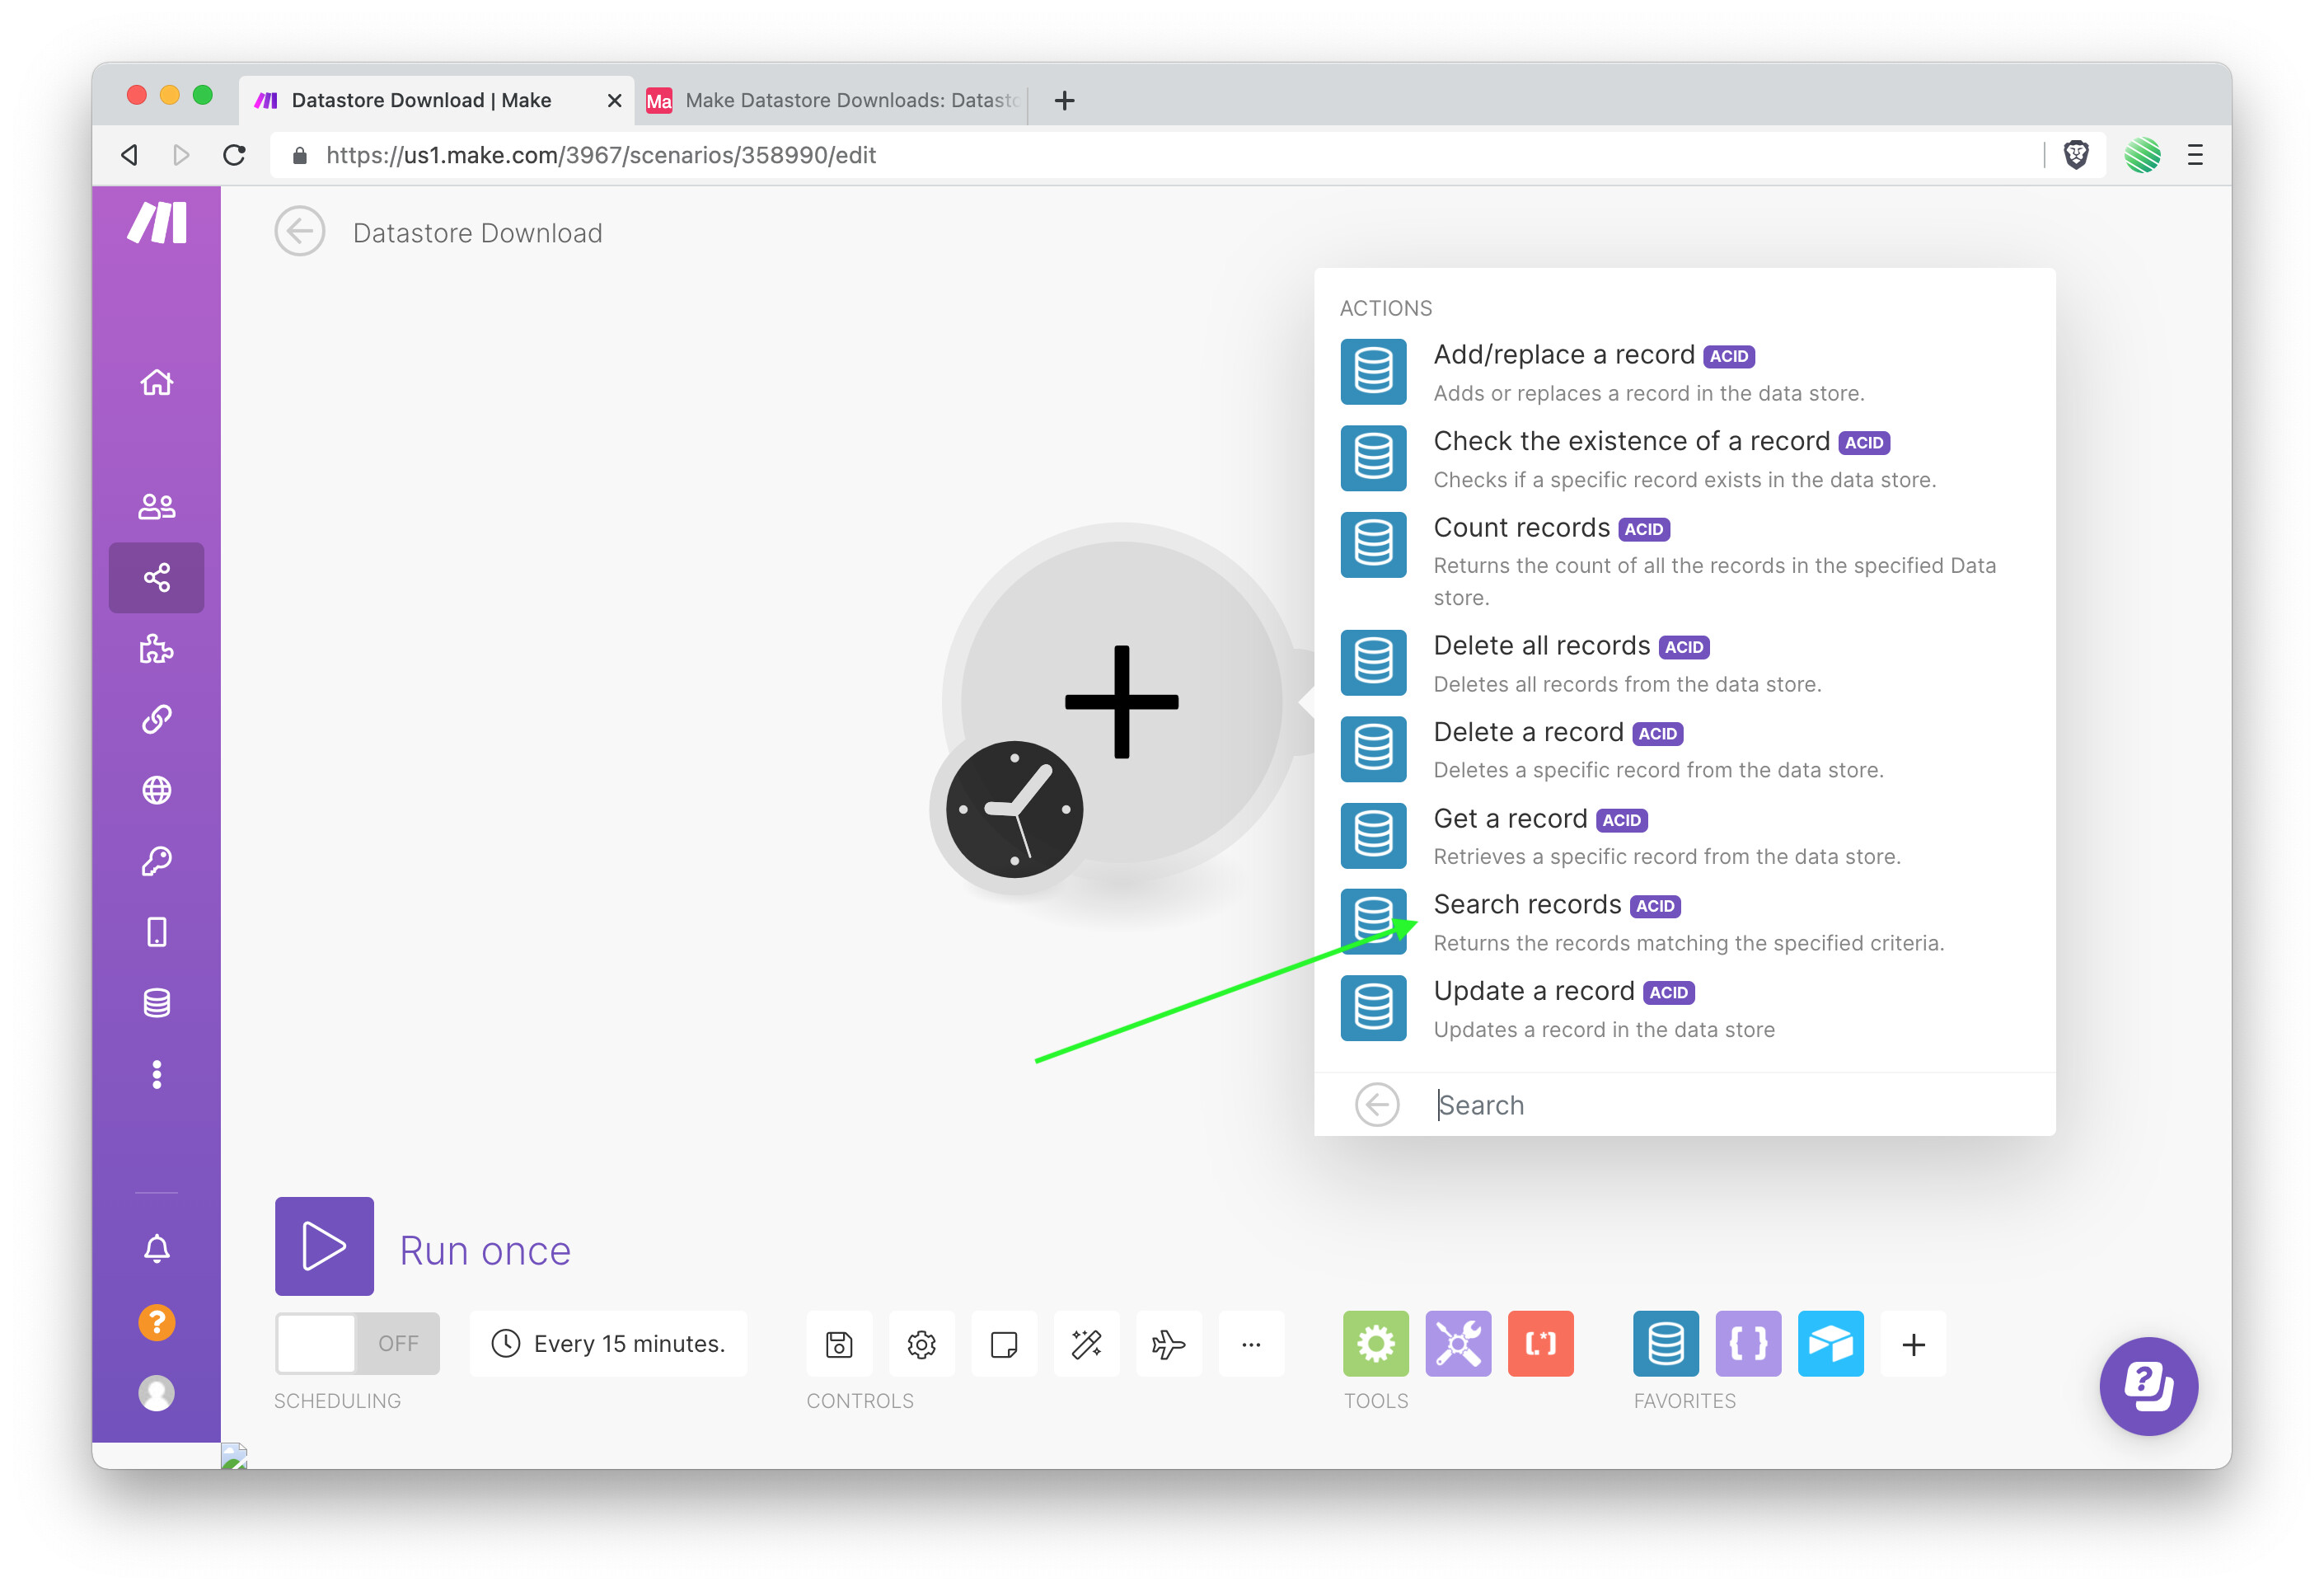
Task: Open Keys icon in the sidebar
Action: [x=156, y=861]
